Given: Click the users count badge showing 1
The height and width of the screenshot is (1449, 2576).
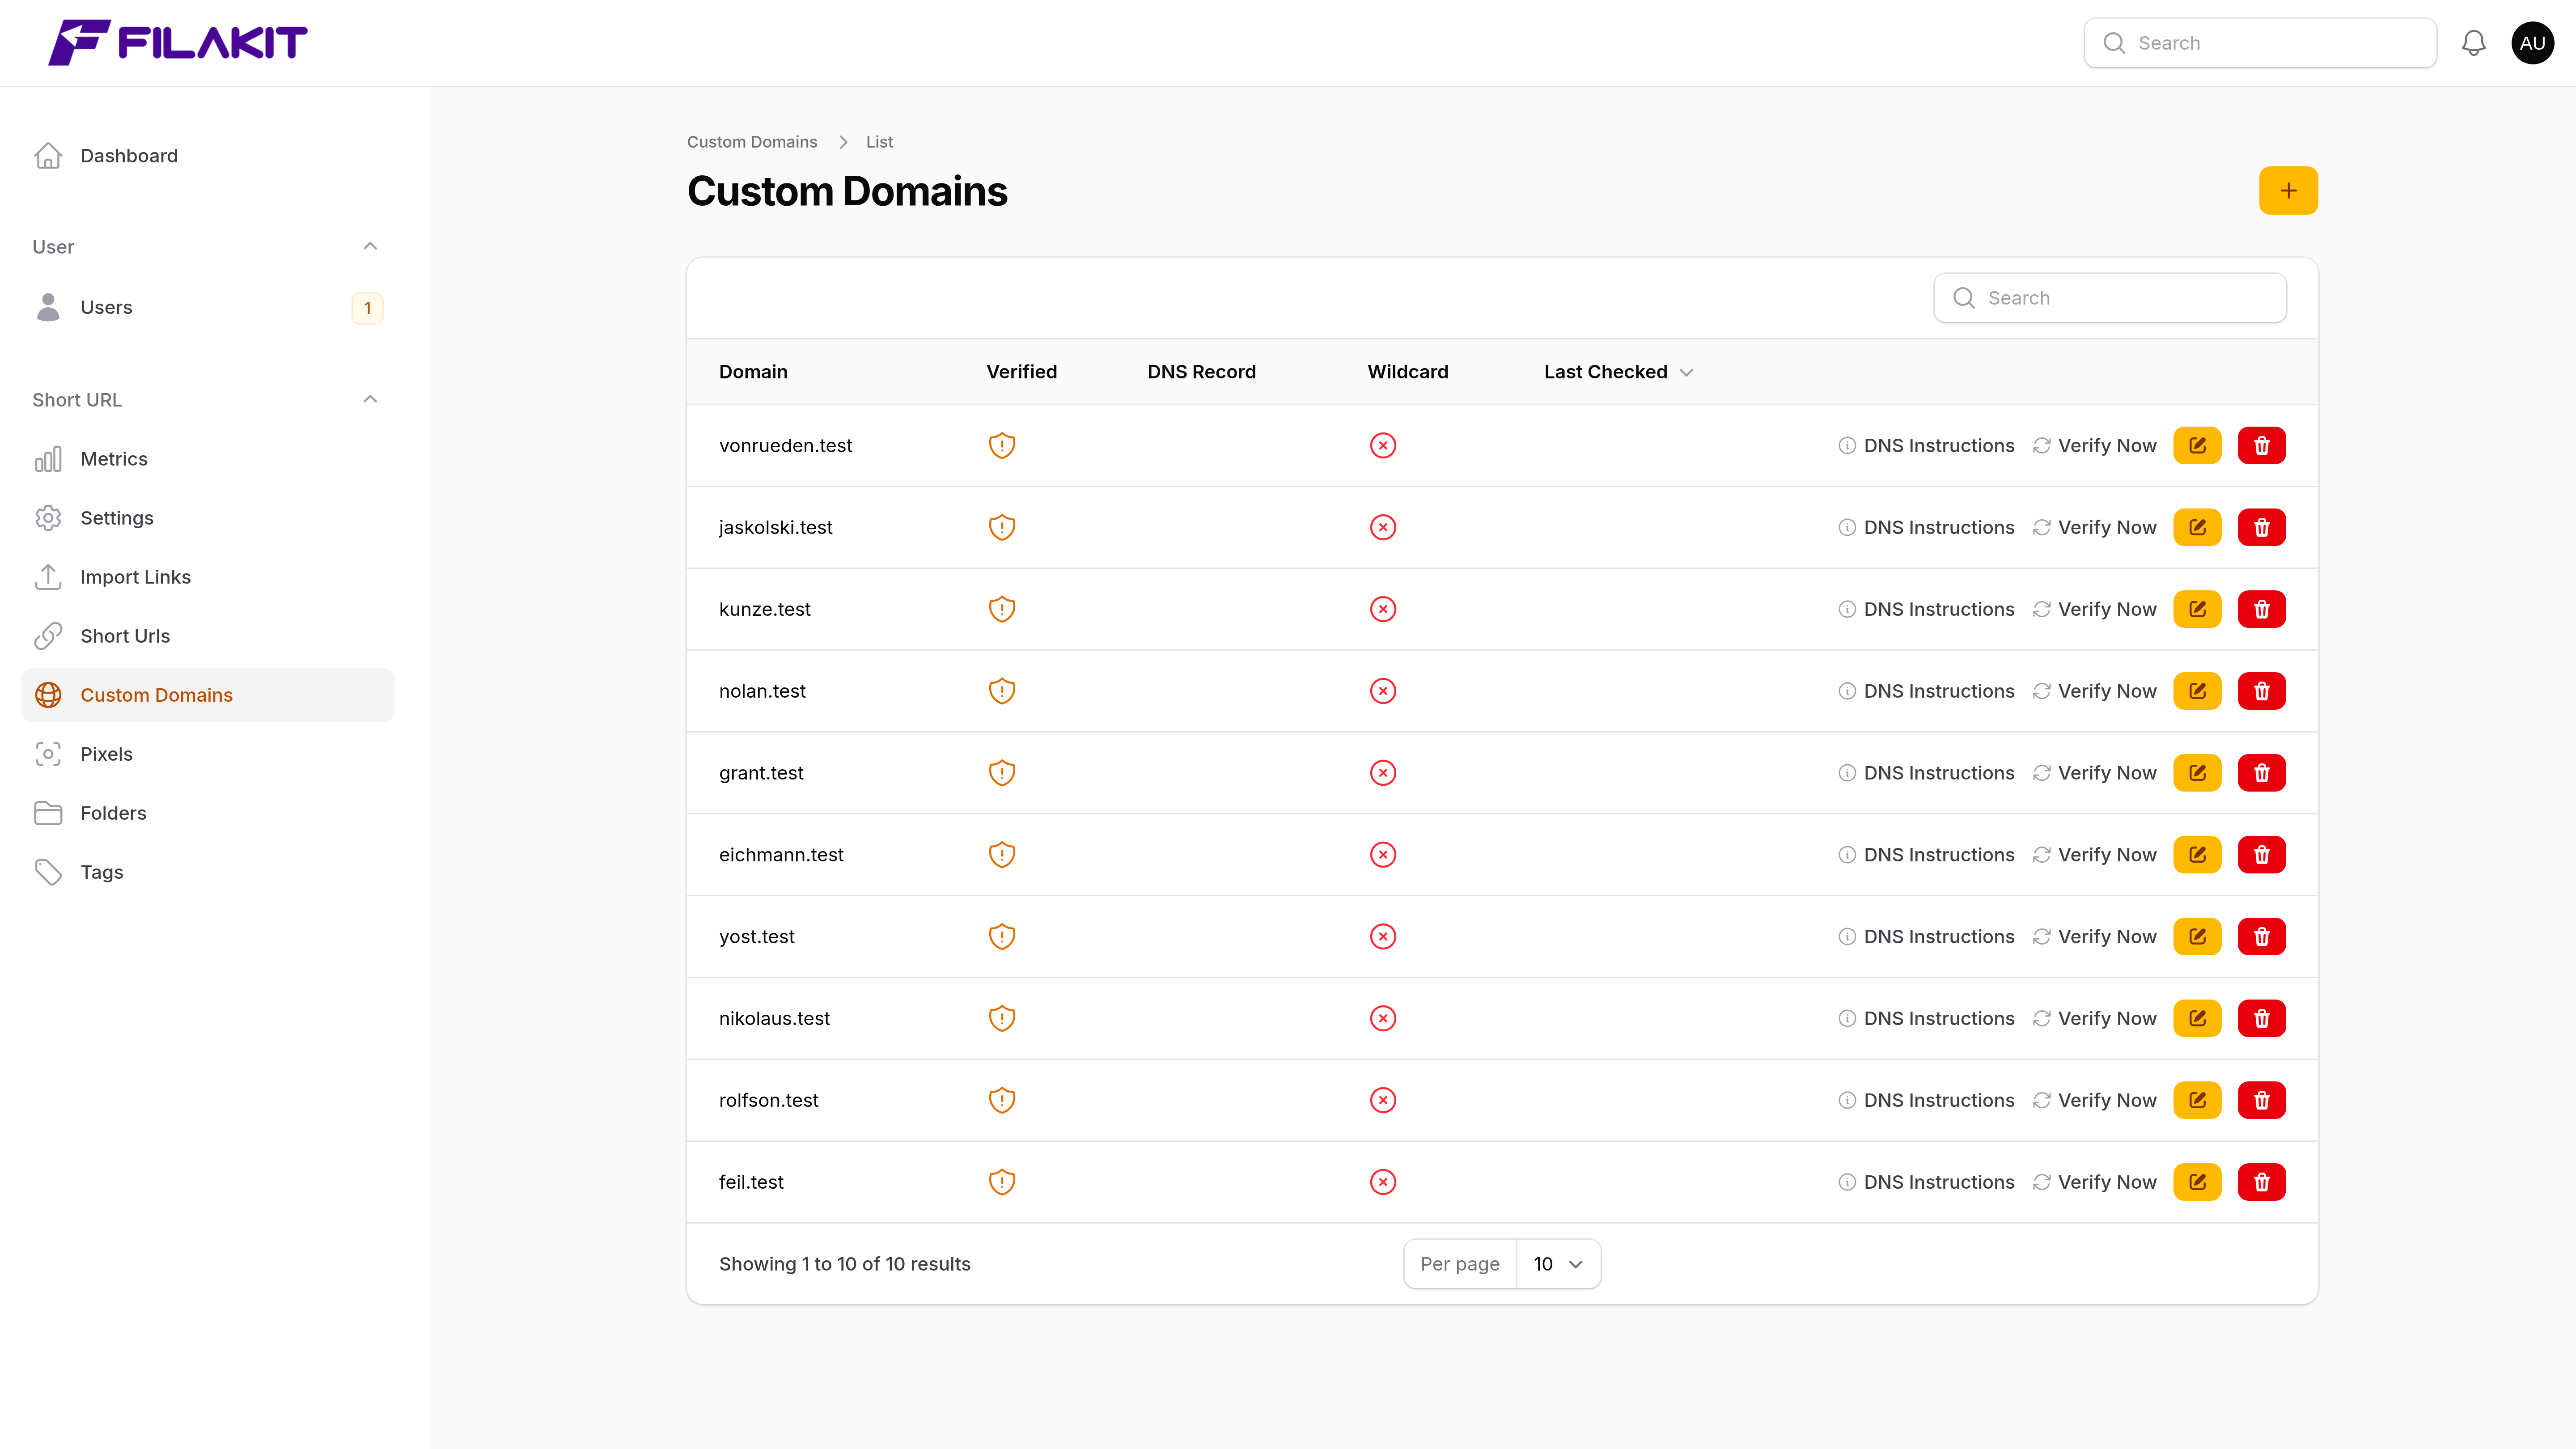Looking at the screenshot, I should pos(367,308).
